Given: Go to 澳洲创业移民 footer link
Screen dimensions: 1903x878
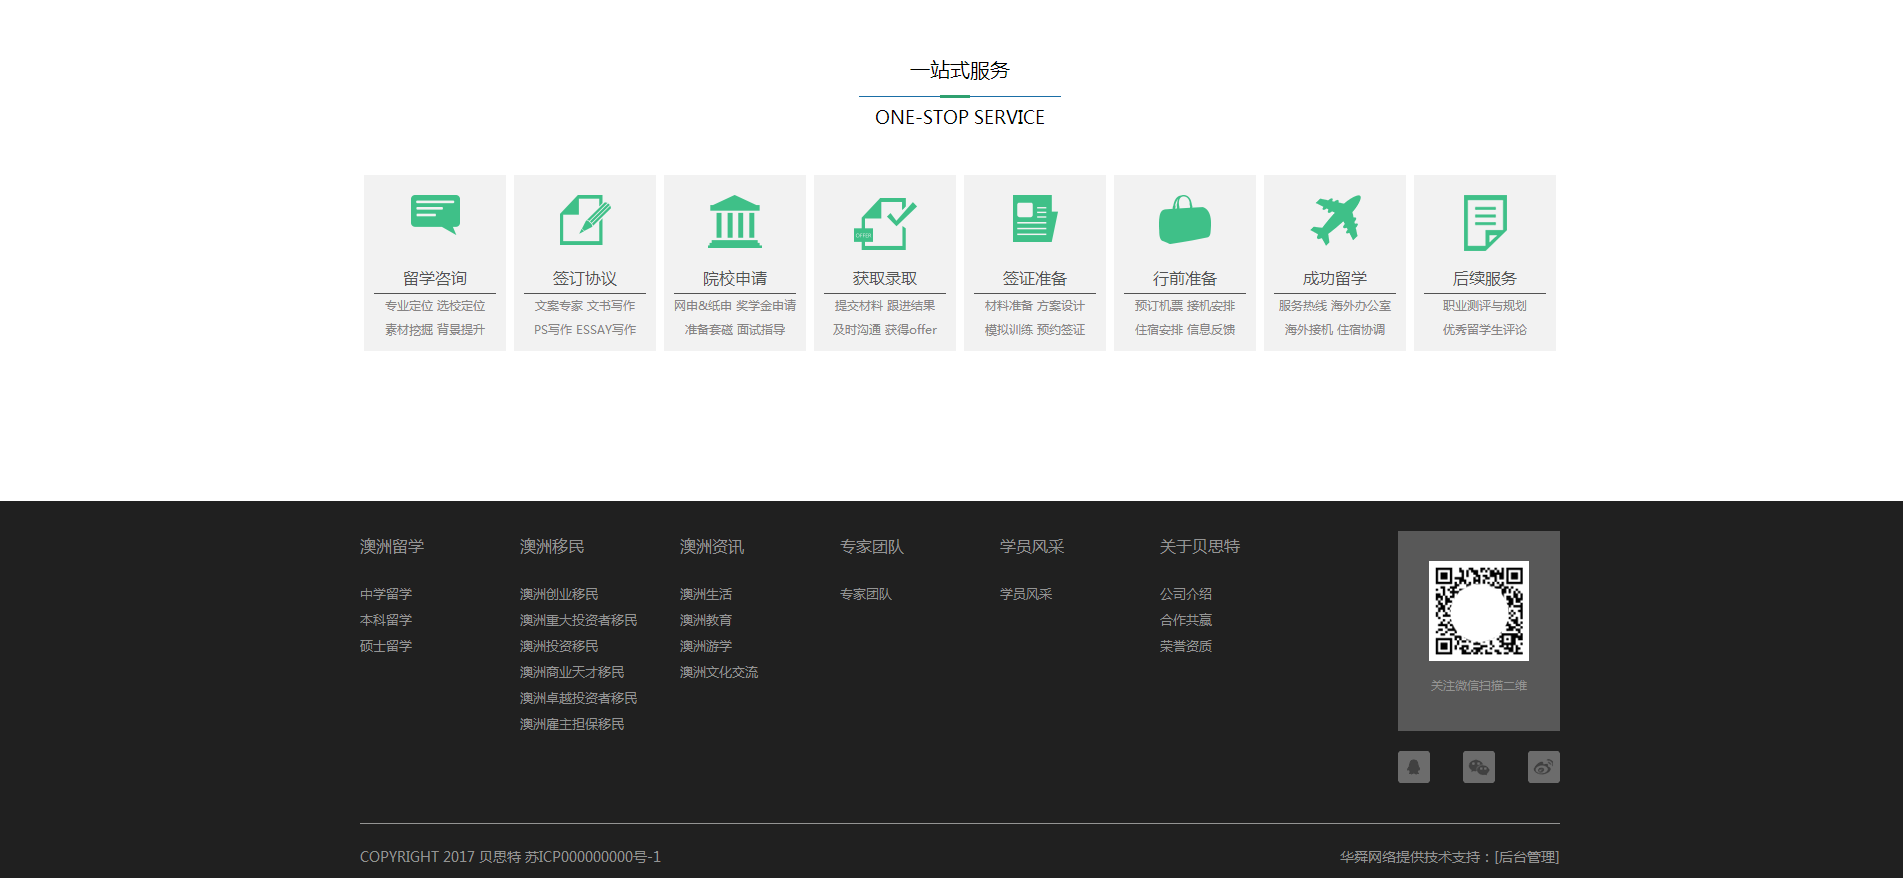Looking at the screenshot, I should tap(559, 594).
